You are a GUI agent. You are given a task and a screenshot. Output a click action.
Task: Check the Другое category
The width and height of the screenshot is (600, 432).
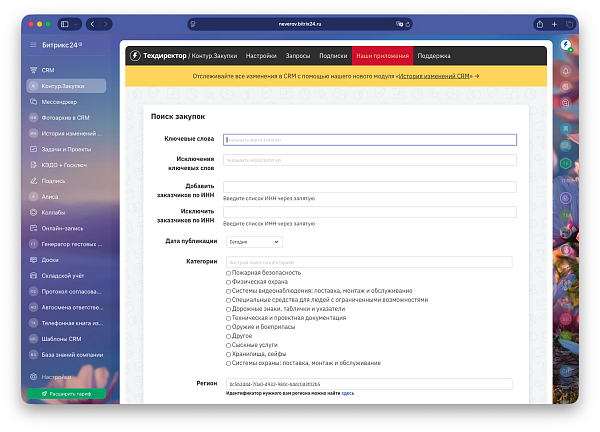pyautogui.click(x=228, y=336)
